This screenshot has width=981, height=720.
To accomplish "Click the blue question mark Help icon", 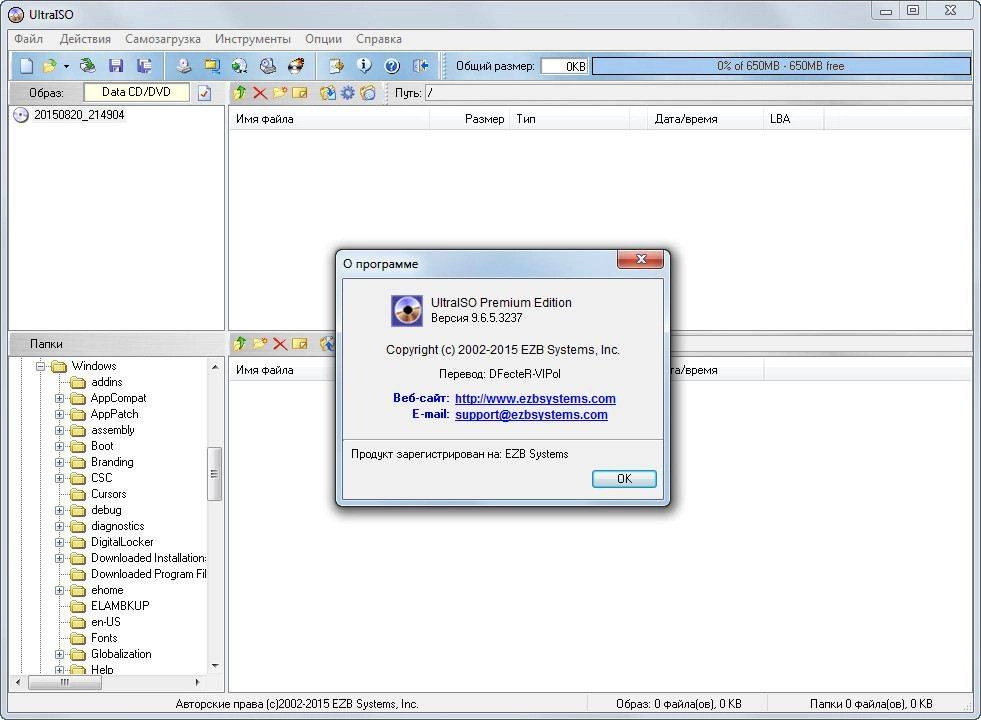I will tap(392, 66).
